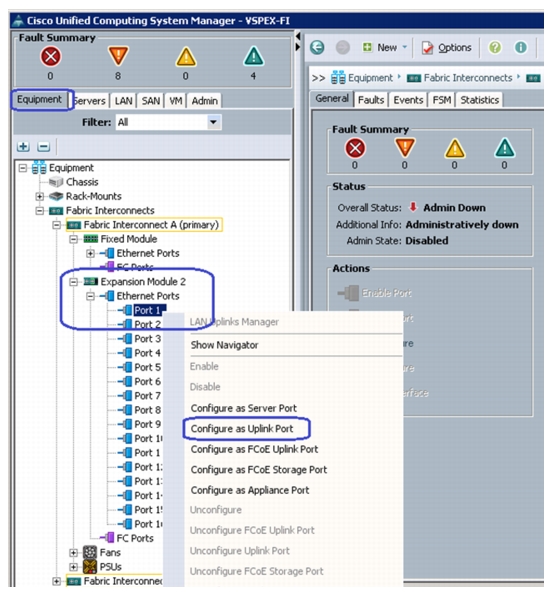Collapse Fabric Interconnect A (primary)
The height and width of the screenshot is (595, 552).
point(57,225)
